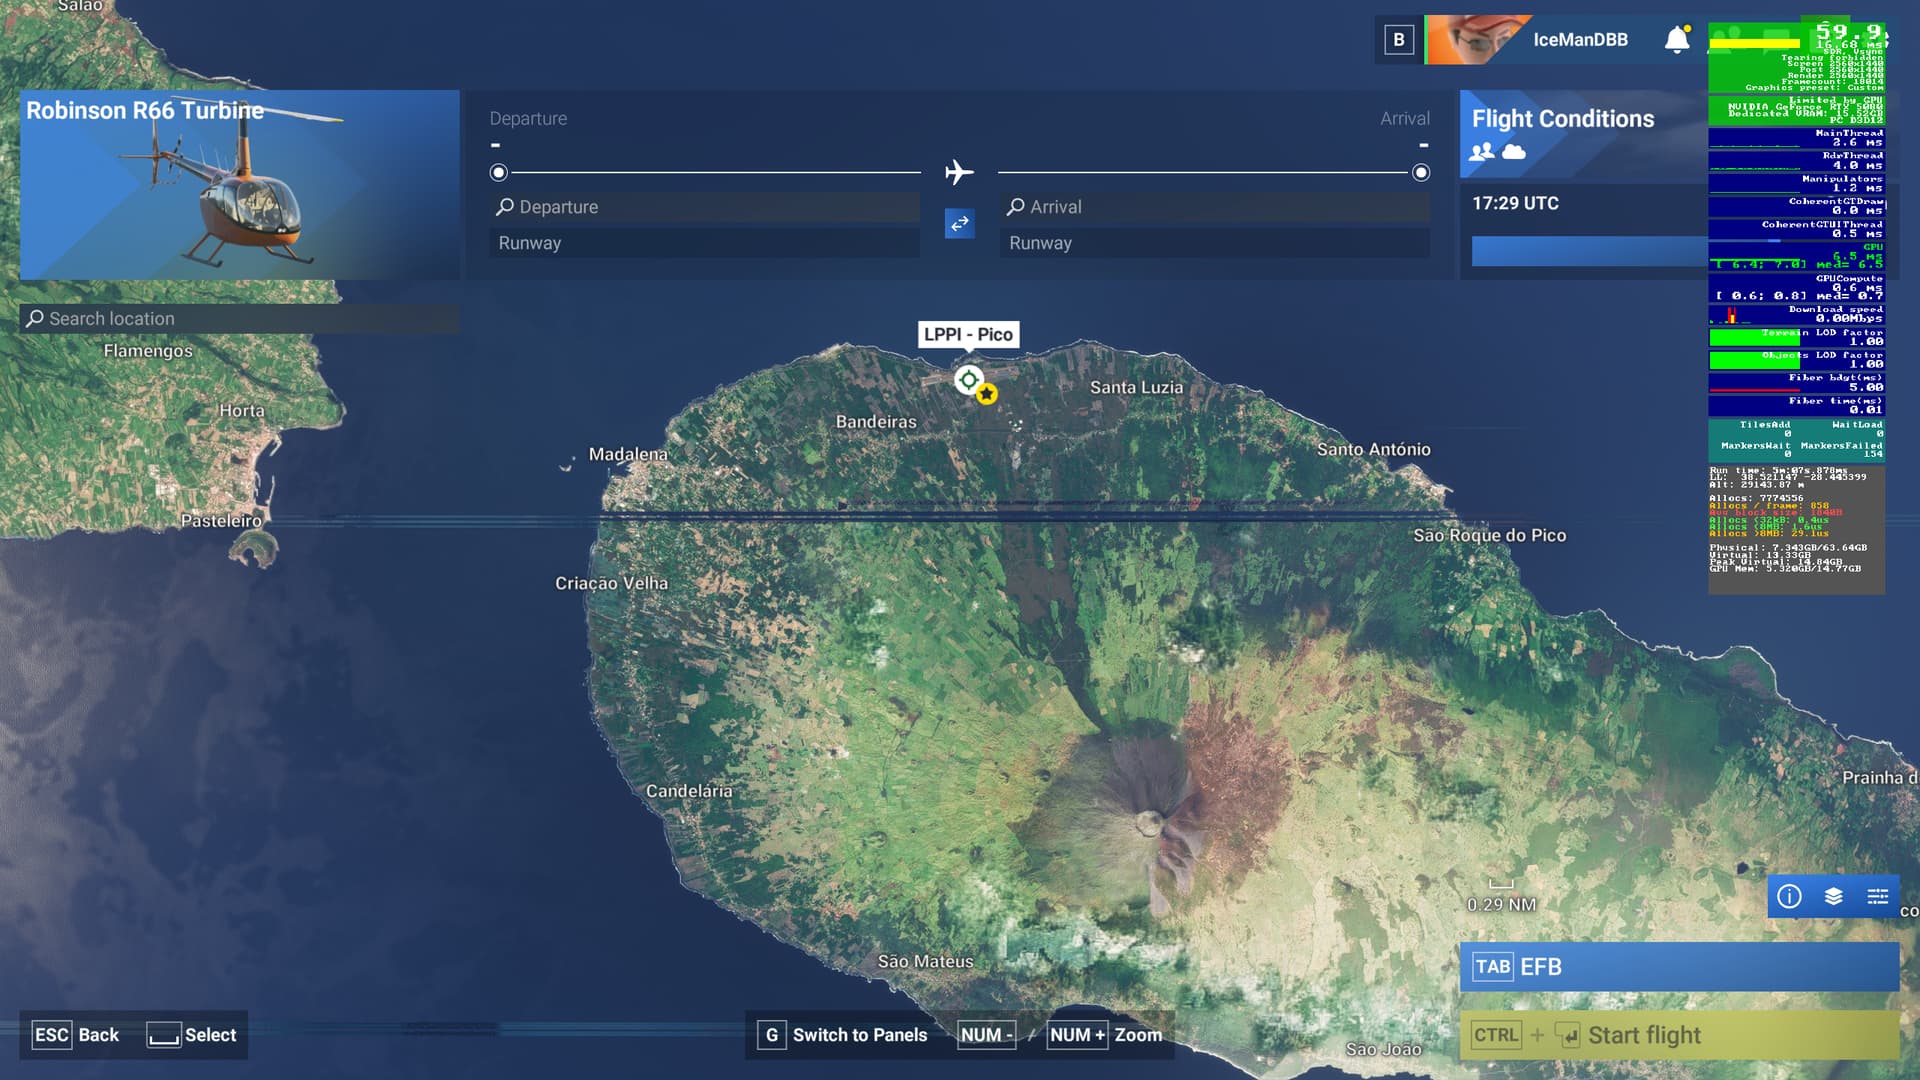Select the departure endpoint radio circle
Image resolution: width=1920 pixels, height=1080 pixels.
coord(498,173)
